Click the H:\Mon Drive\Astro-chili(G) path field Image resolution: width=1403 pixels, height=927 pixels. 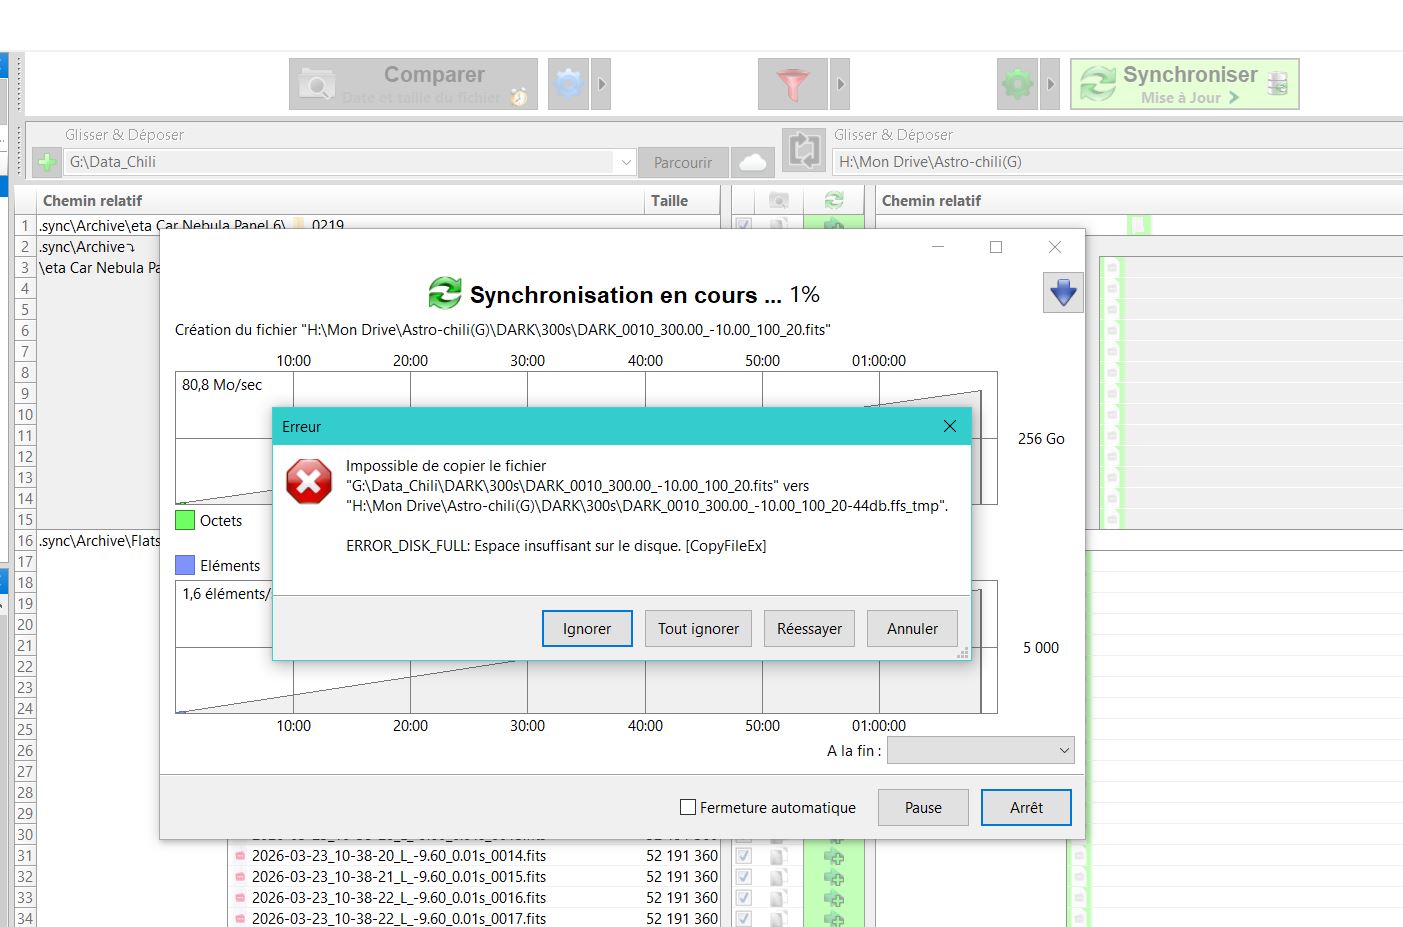(1117, 162)
